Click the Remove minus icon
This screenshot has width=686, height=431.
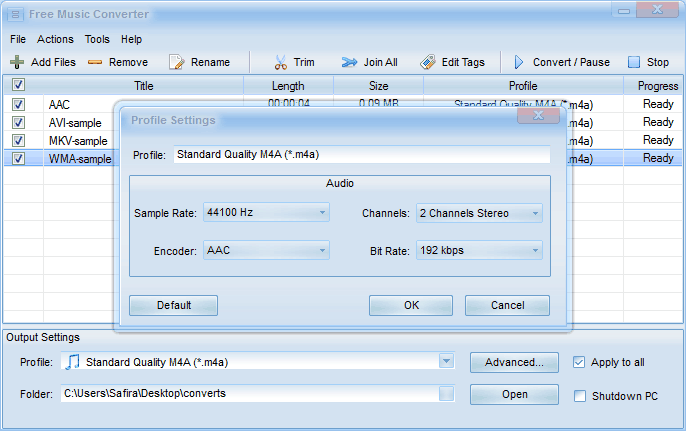95,63
